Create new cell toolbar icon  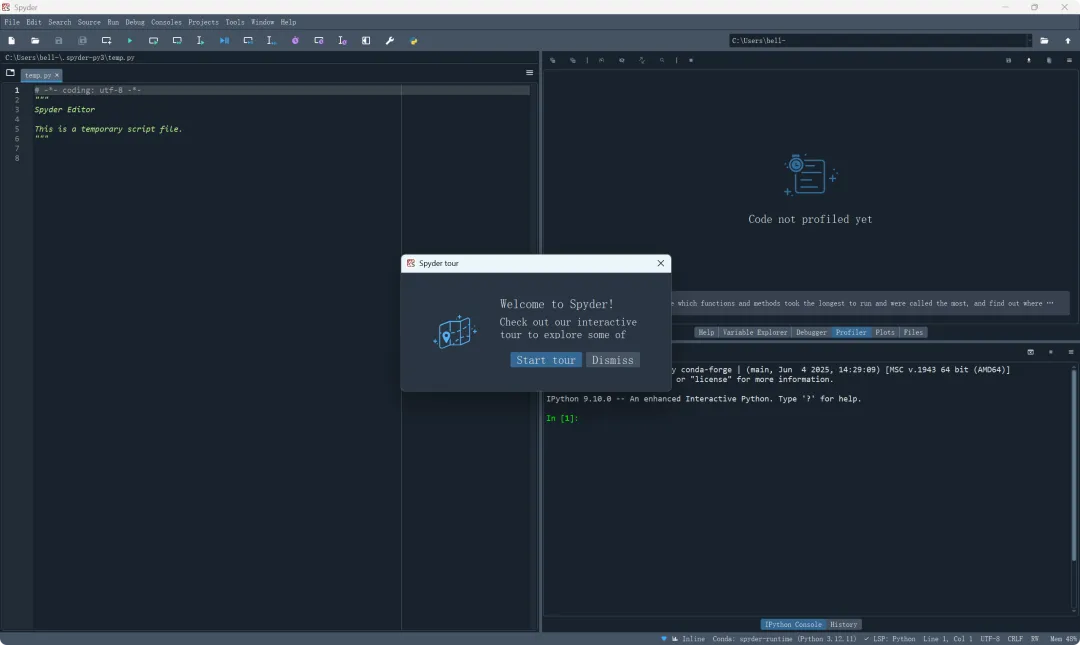point(106,41)
